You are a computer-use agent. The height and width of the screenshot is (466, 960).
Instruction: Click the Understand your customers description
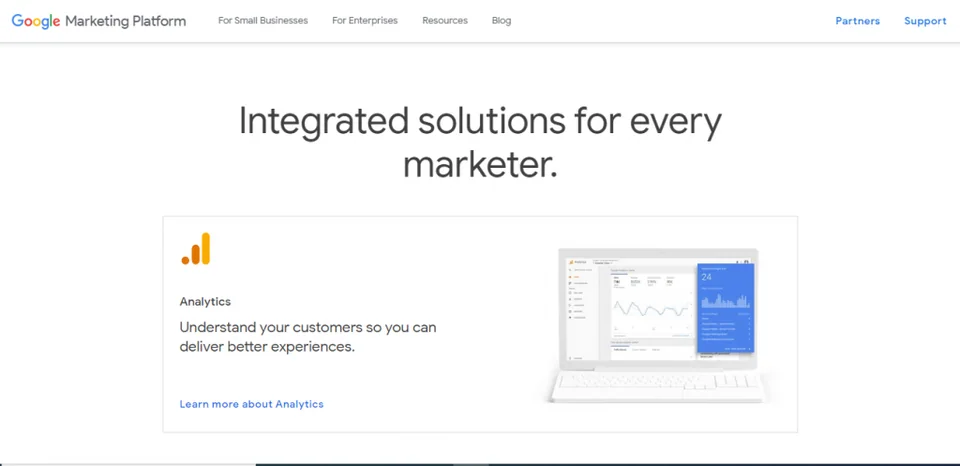pos(308,337)
